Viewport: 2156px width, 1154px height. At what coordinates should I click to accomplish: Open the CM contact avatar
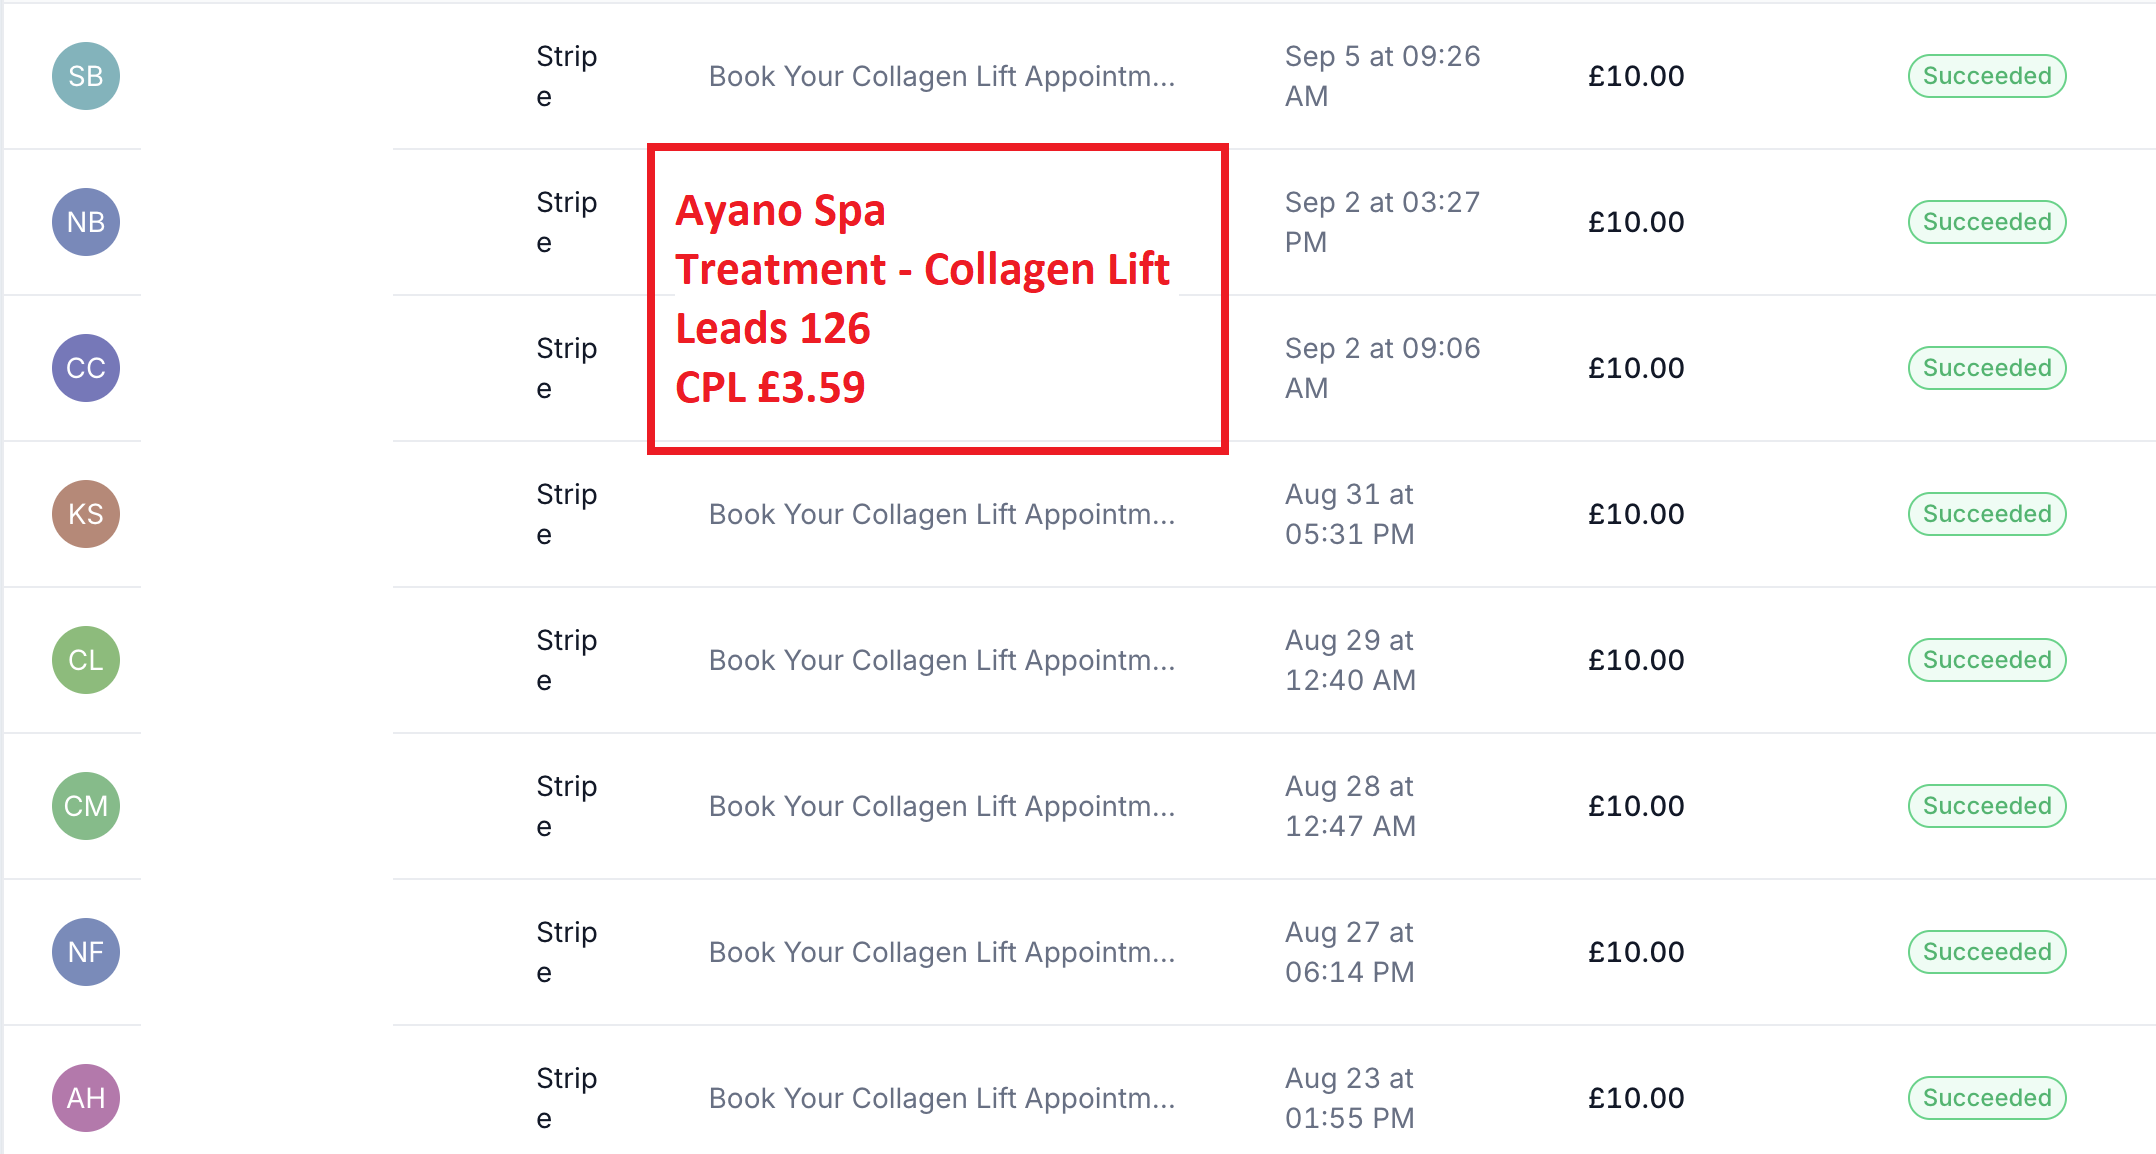(x=86, y=806)
